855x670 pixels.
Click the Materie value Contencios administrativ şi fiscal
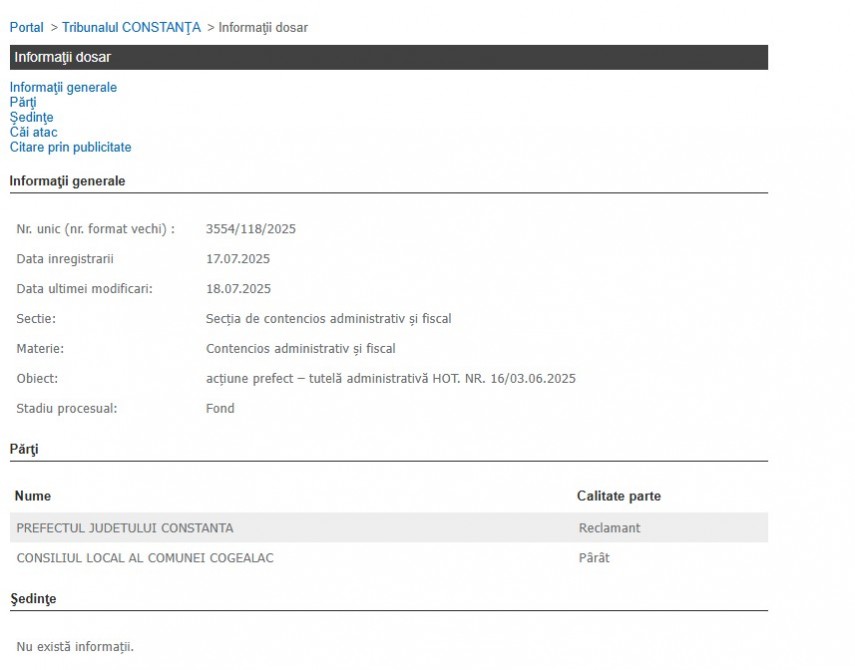pyautogui.click(x=300, y=349)
